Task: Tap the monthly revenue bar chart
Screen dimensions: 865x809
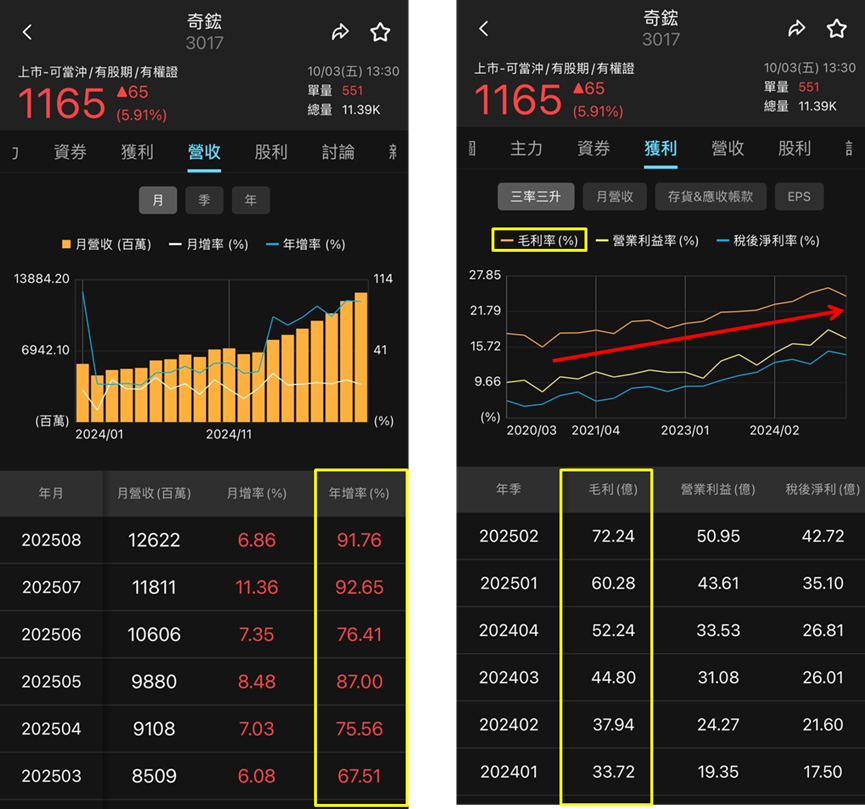Action: pos(222,352)
